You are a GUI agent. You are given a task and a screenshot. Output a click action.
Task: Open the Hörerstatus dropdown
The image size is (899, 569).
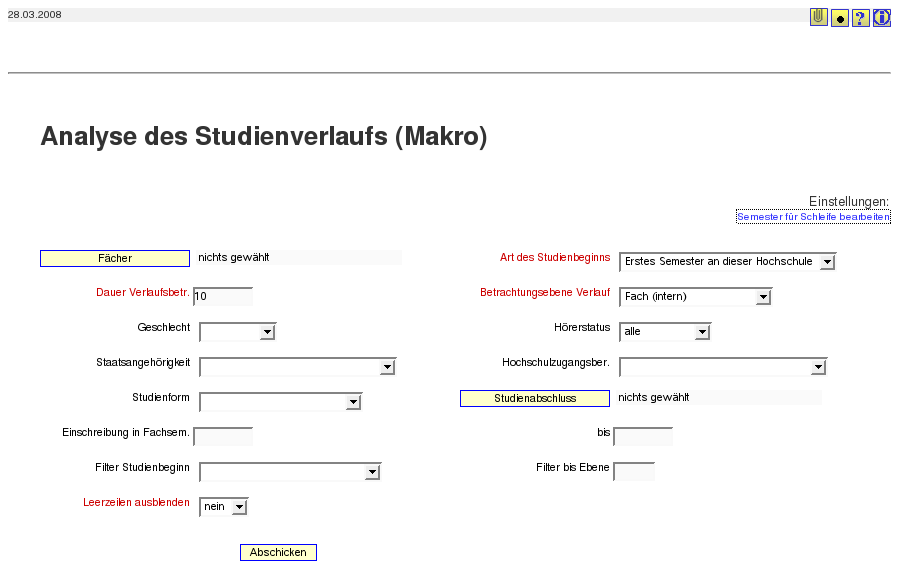pos(665,332)
